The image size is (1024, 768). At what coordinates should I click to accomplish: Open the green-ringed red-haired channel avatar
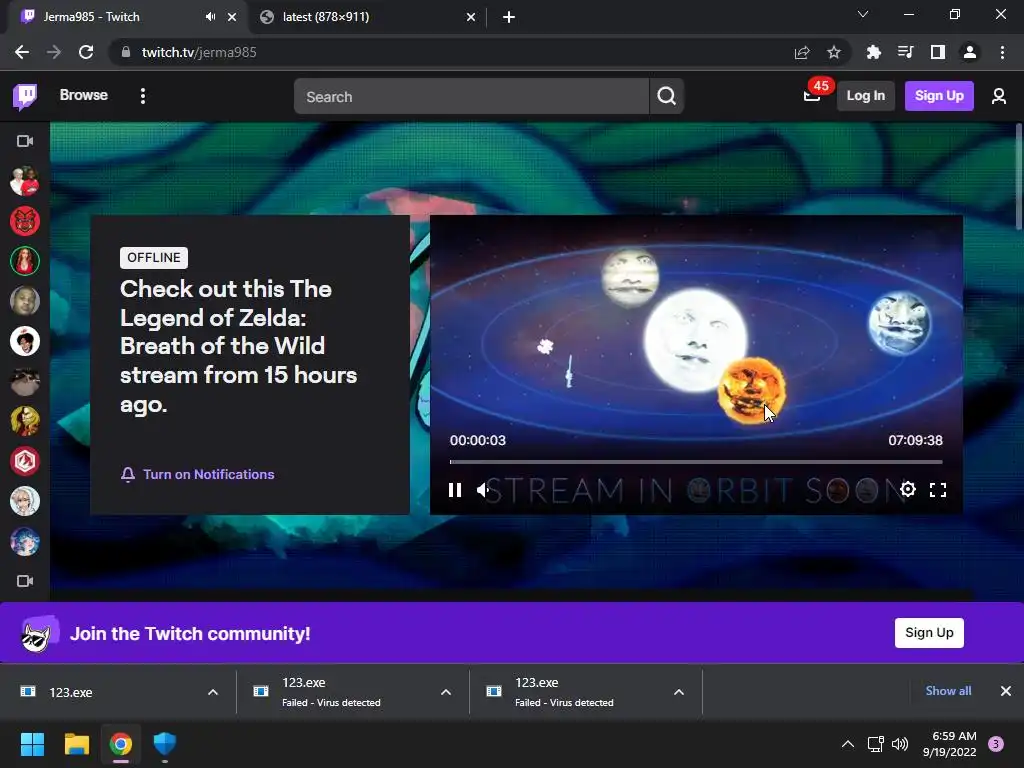(x=25, y=261)
